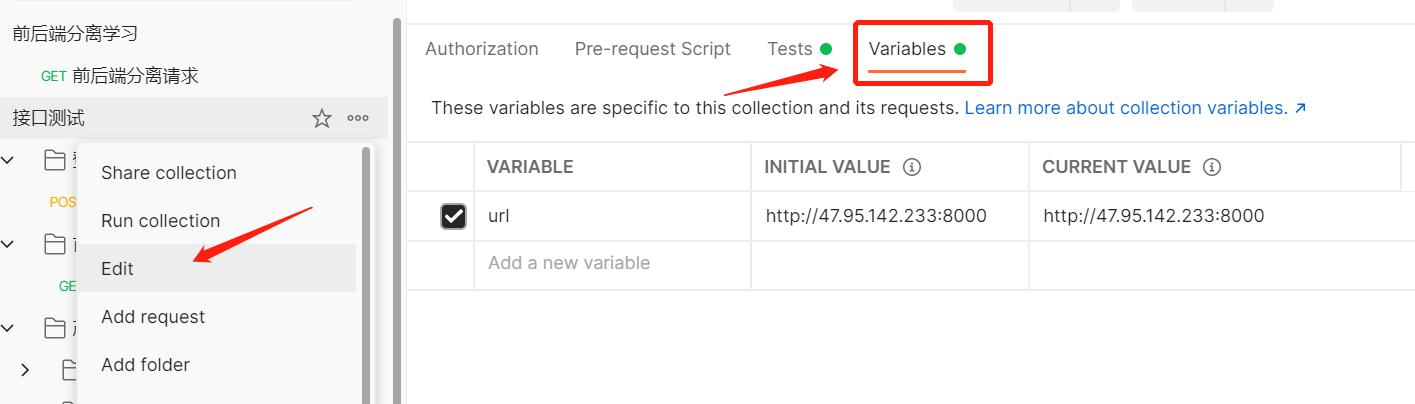Click the green dot on Variables tab
Image resolution: width=1415 pixels, height=404 pixels.
(x=960, y=49)
